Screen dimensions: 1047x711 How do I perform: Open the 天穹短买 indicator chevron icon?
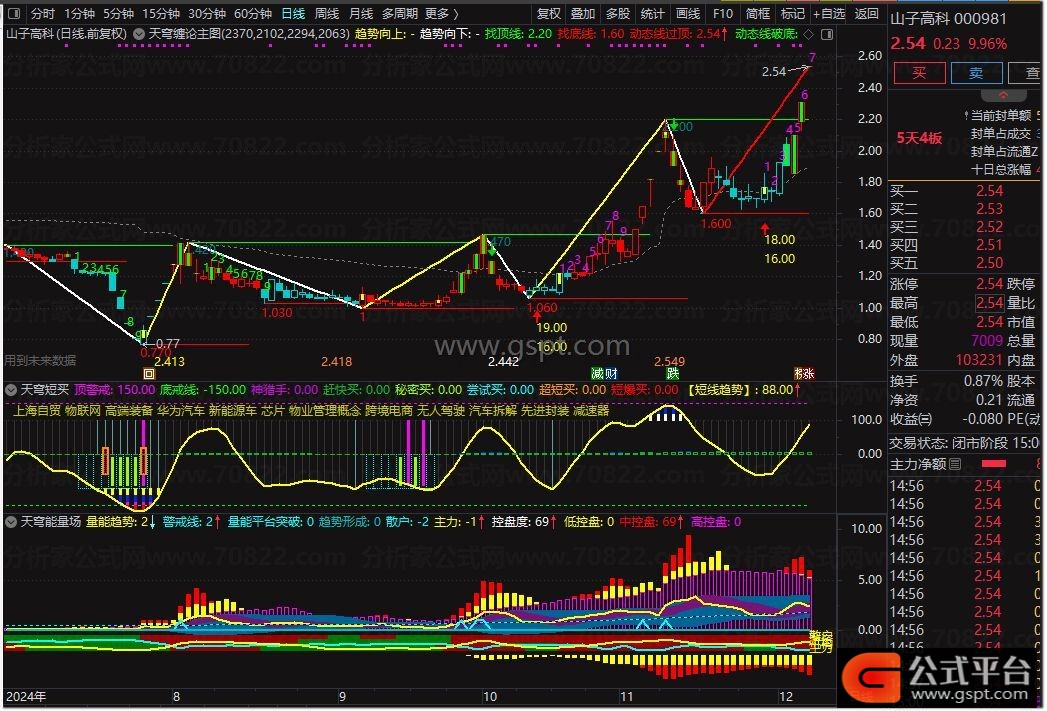click(11, 389)
